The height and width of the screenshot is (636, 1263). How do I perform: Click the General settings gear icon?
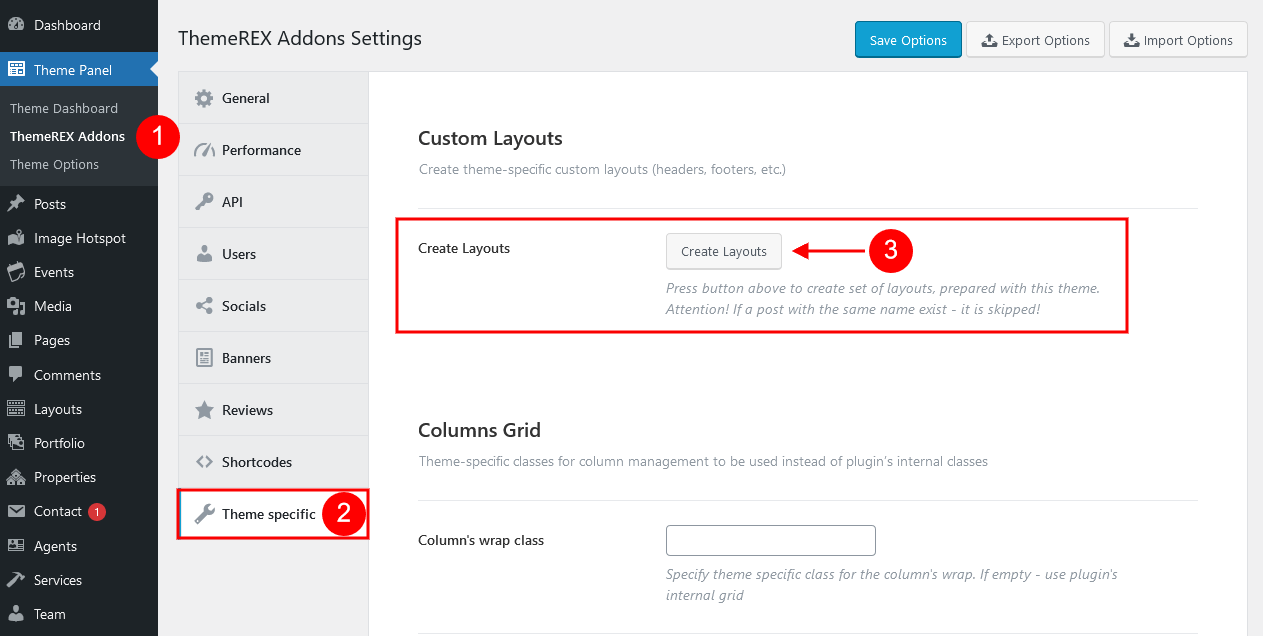pyautogui.click(x=204, y=98)
